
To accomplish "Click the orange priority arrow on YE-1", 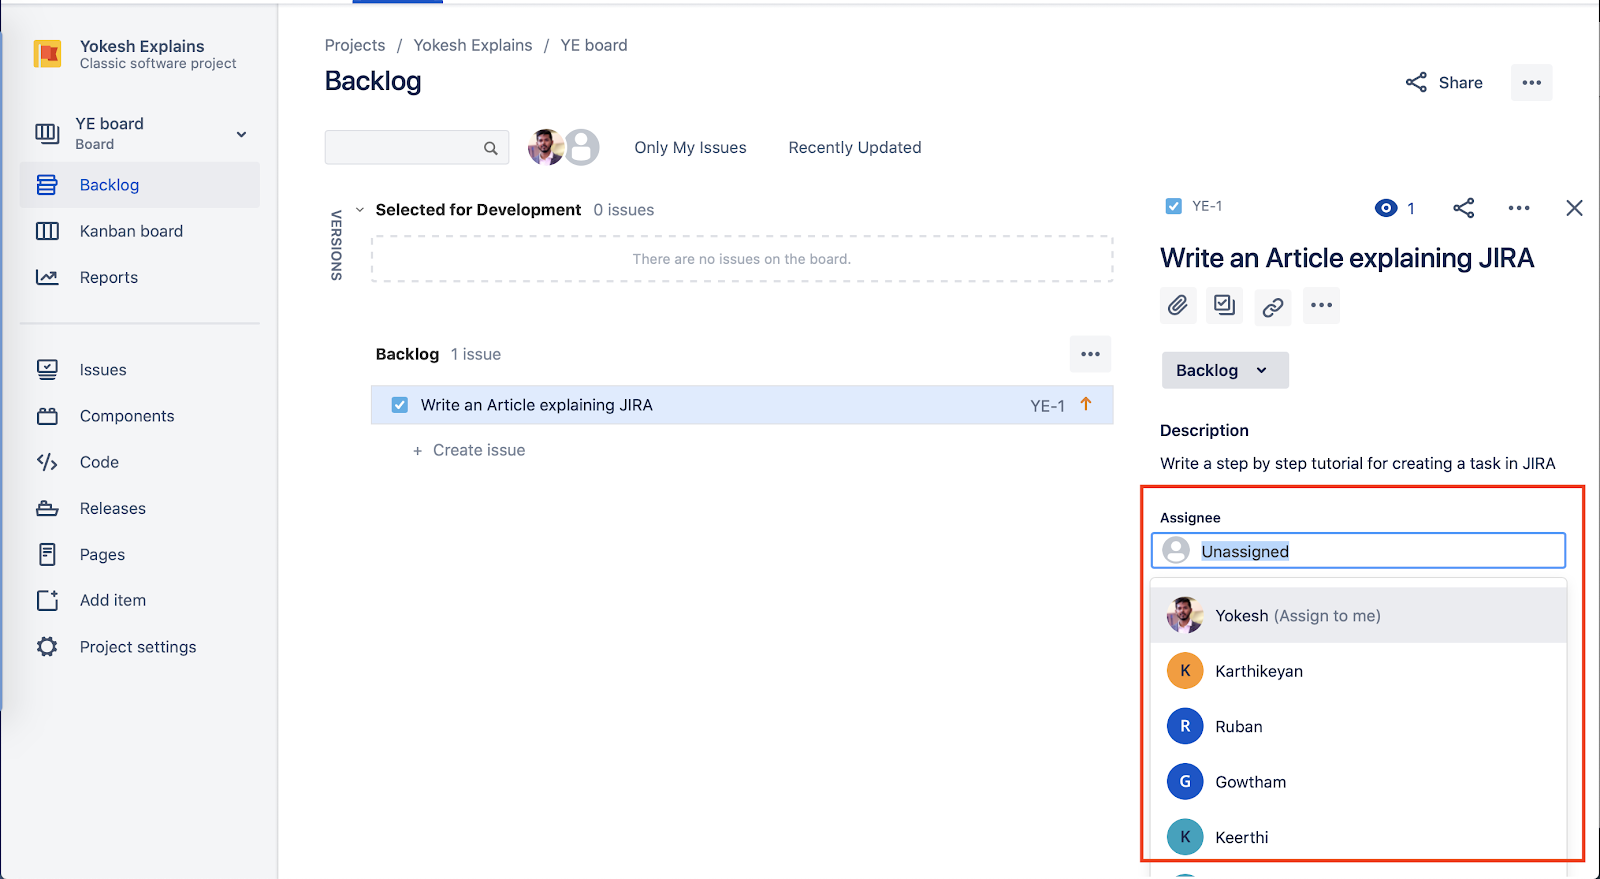I will [x=1086, y=404].
